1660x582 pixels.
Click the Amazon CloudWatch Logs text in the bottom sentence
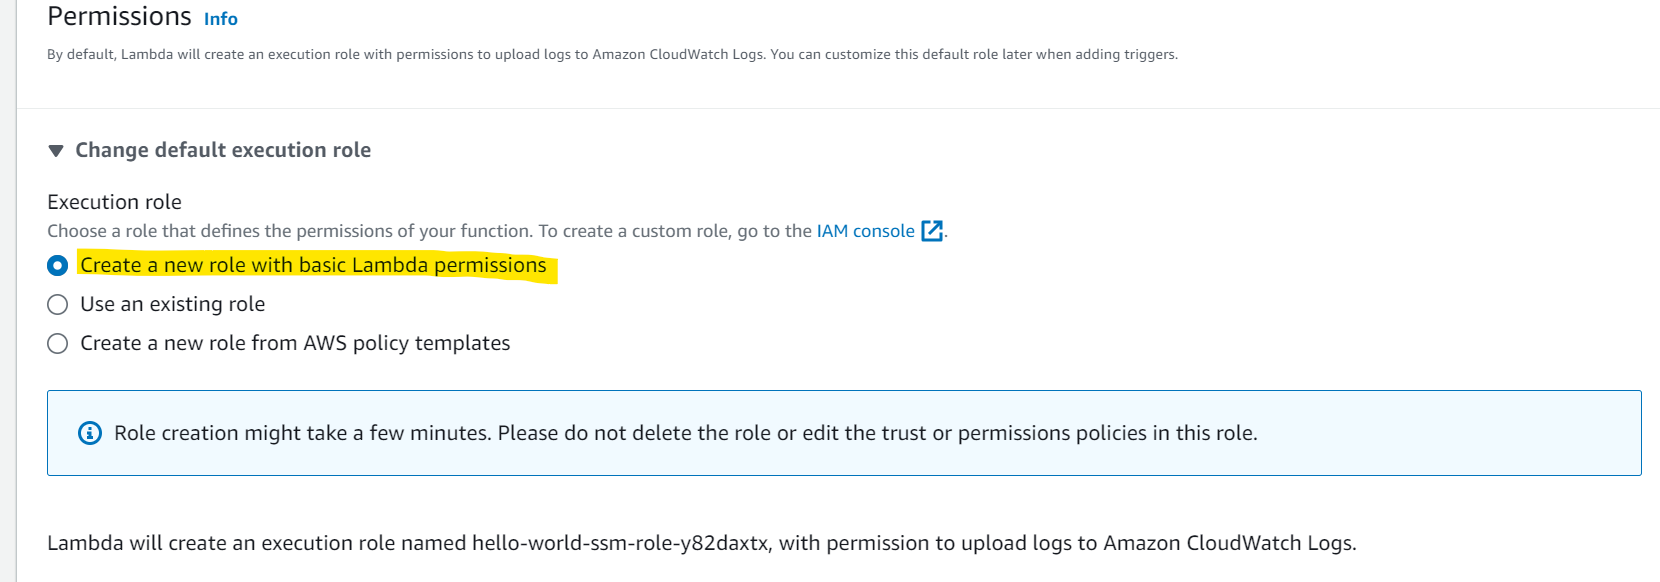(1269, 543)
